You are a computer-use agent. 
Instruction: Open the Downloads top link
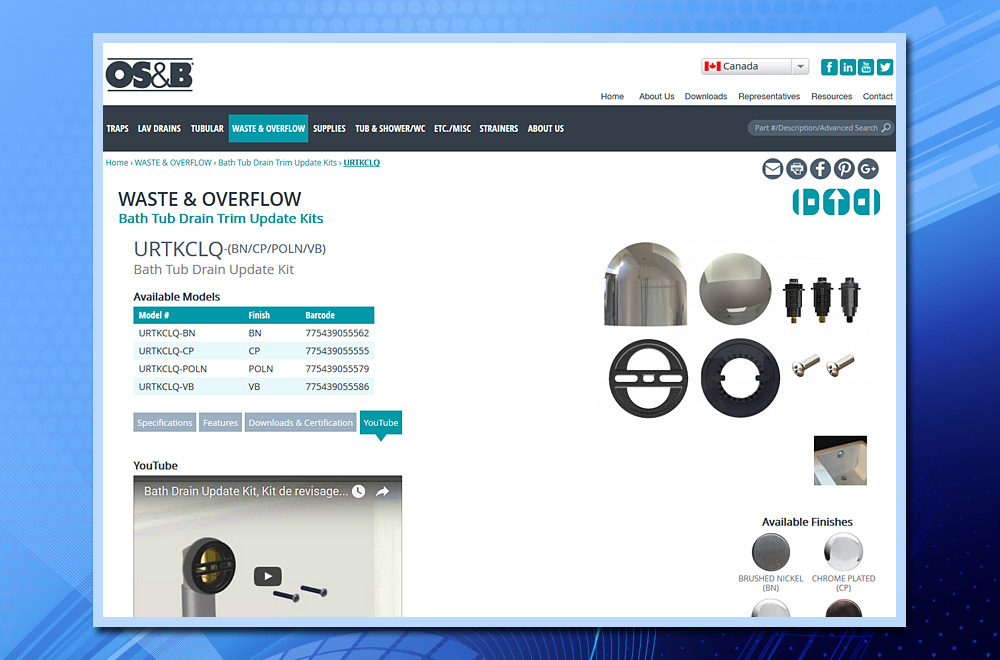(x=706, y=96)
